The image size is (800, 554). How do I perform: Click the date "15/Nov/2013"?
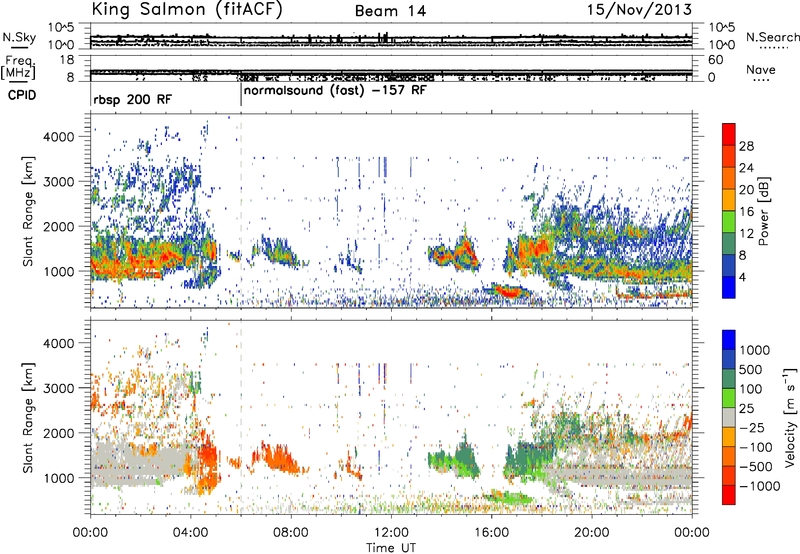click(639, 10)
